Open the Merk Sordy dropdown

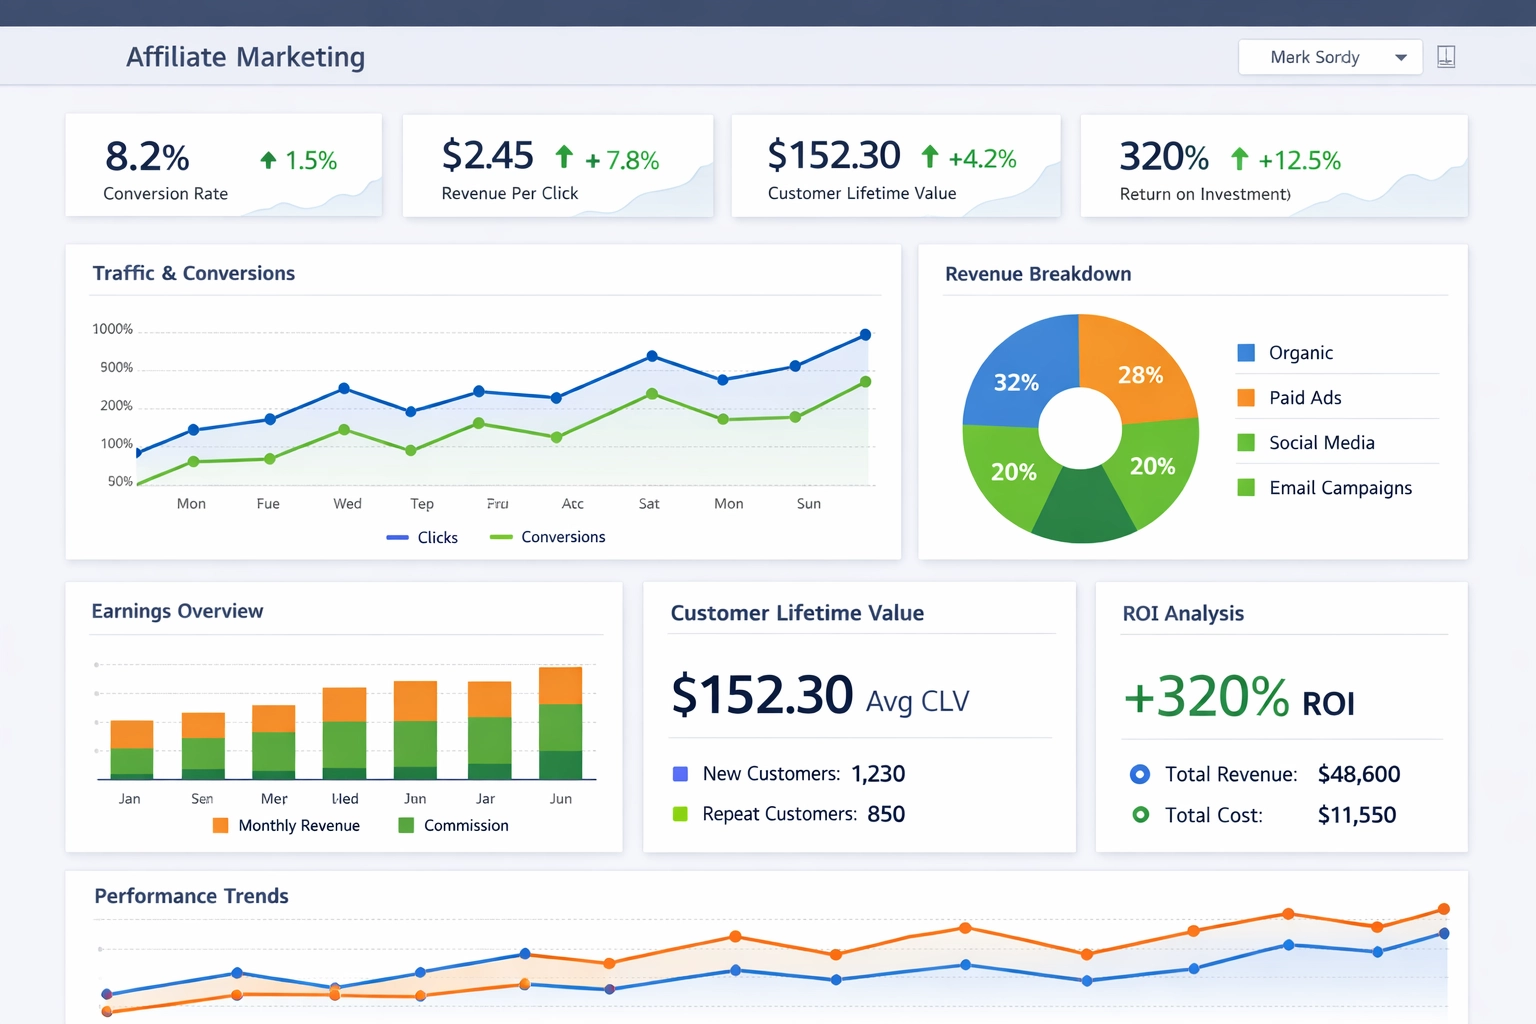point(1330,57)
